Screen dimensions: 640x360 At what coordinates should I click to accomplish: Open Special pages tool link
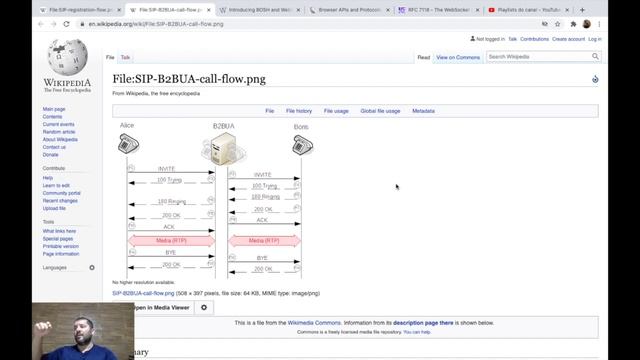(58, 239)
